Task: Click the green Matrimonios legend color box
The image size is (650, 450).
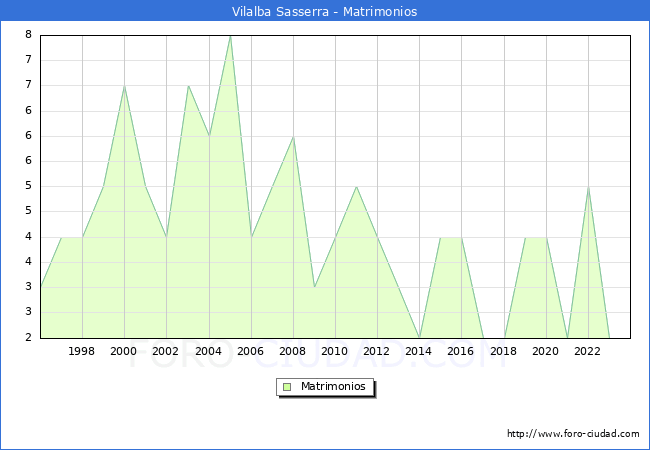Action: click(x=287, y=387)
